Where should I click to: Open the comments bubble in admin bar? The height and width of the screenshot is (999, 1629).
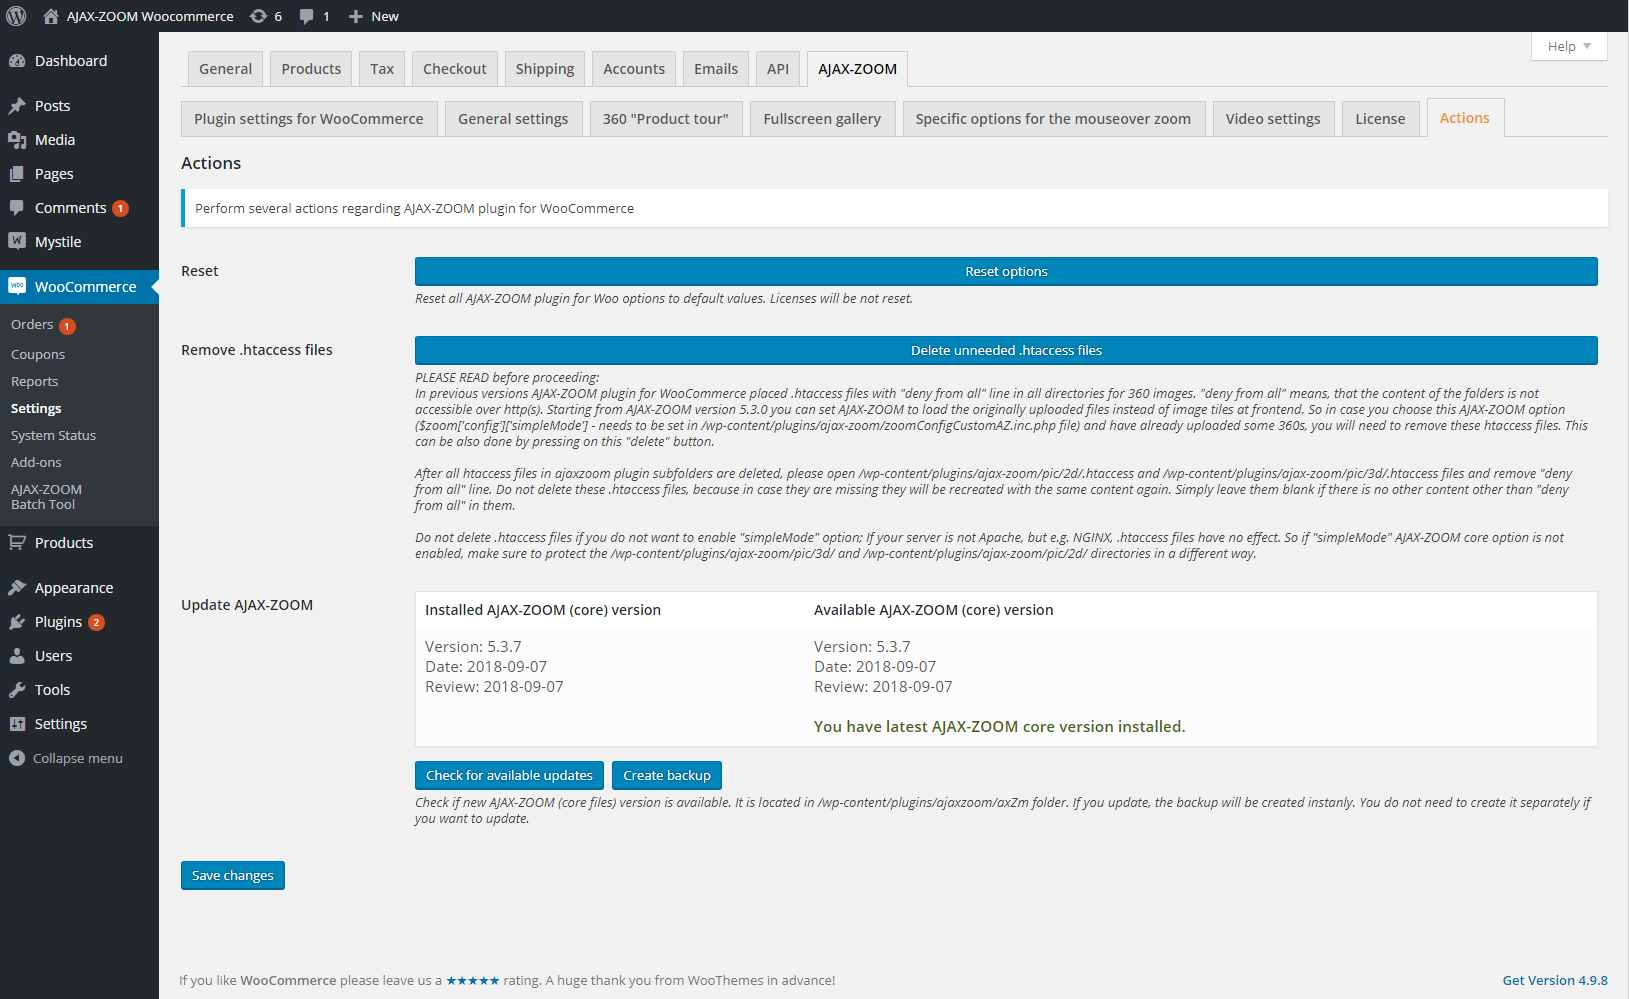pyautogui.click(x=306, y=16)
